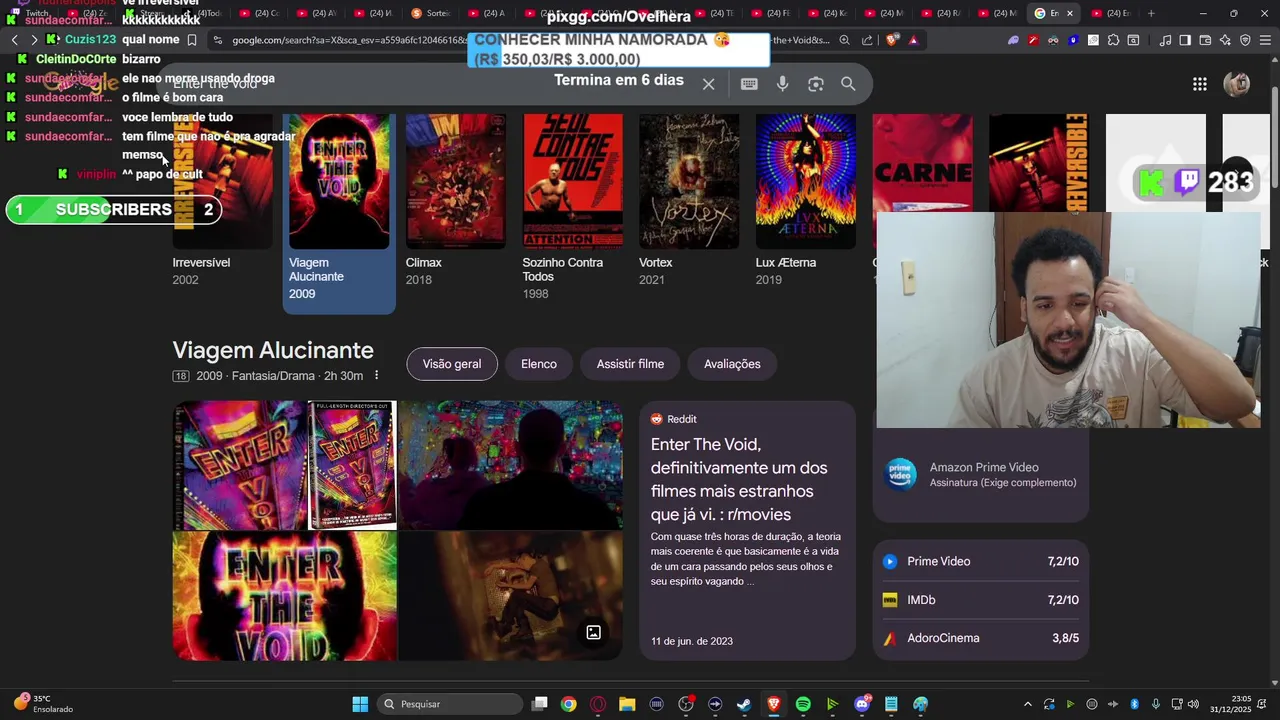This screenshot has height=720, width=1280.
Task: Click the magnifier search submit icon
Action: tap(848, 84)
